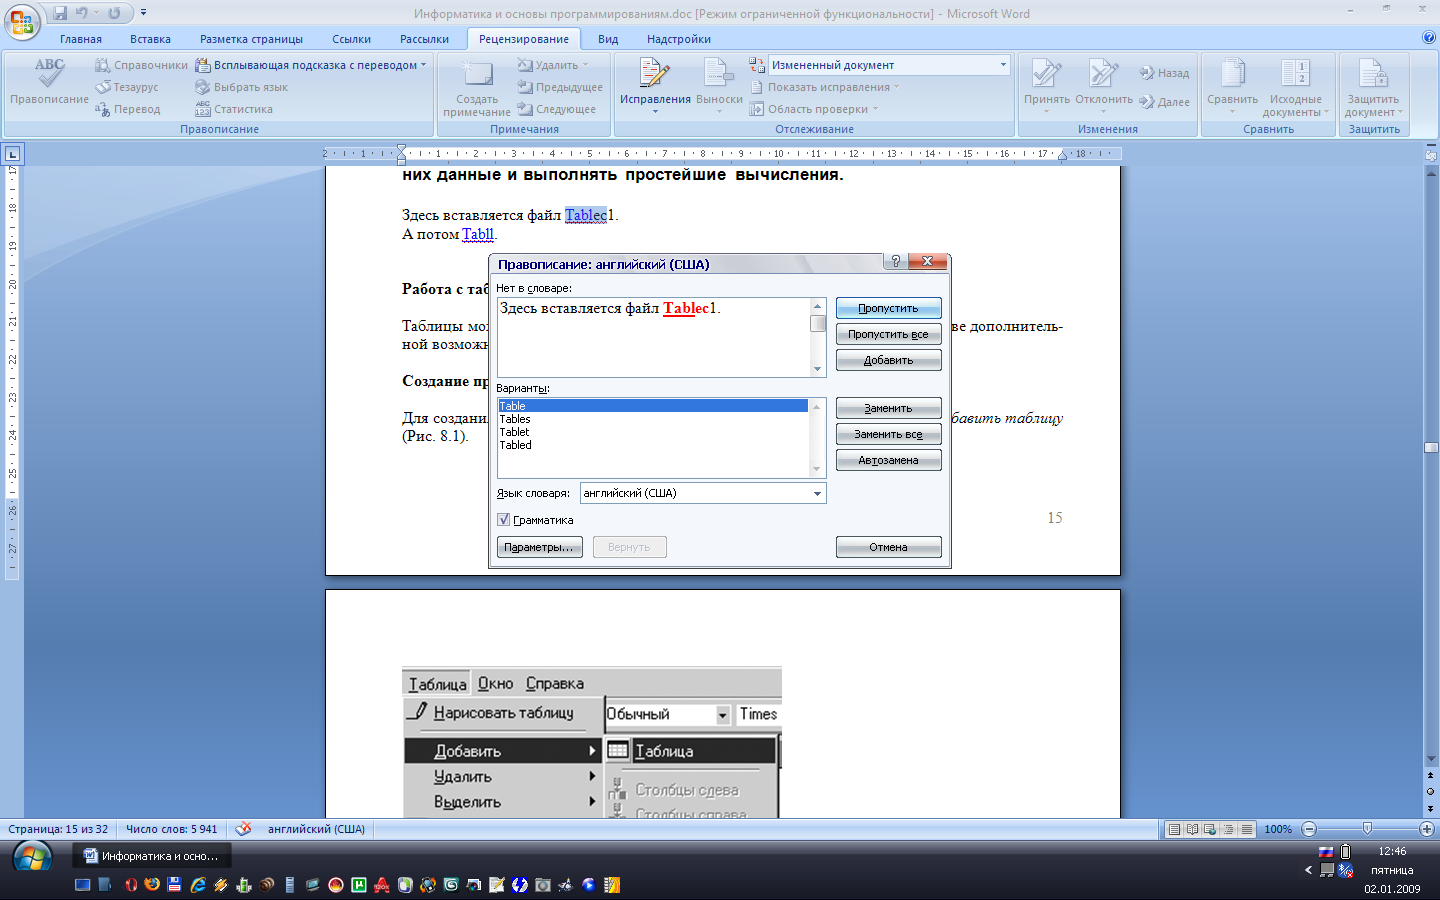Open Статистика word count
This screenshot has height=900, width=1440.
click(x=234, y=109)
